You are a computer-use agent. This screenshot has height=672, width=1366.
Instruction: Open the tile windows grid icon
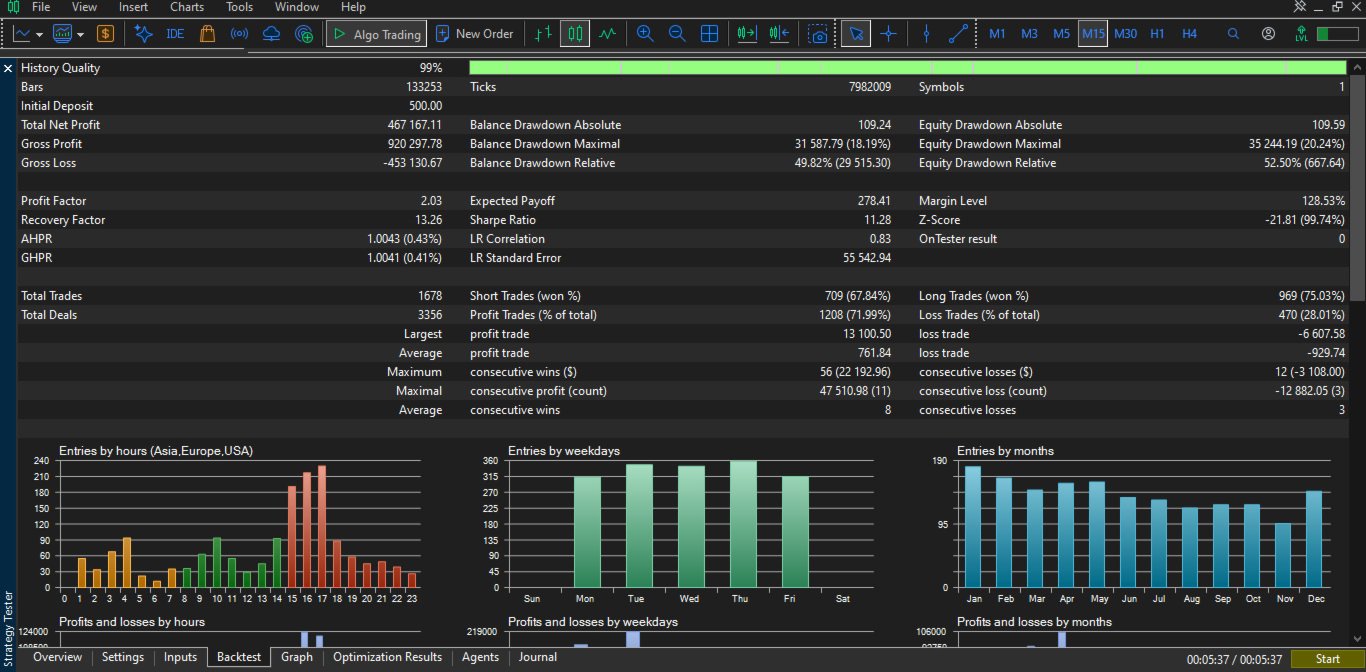709,33
